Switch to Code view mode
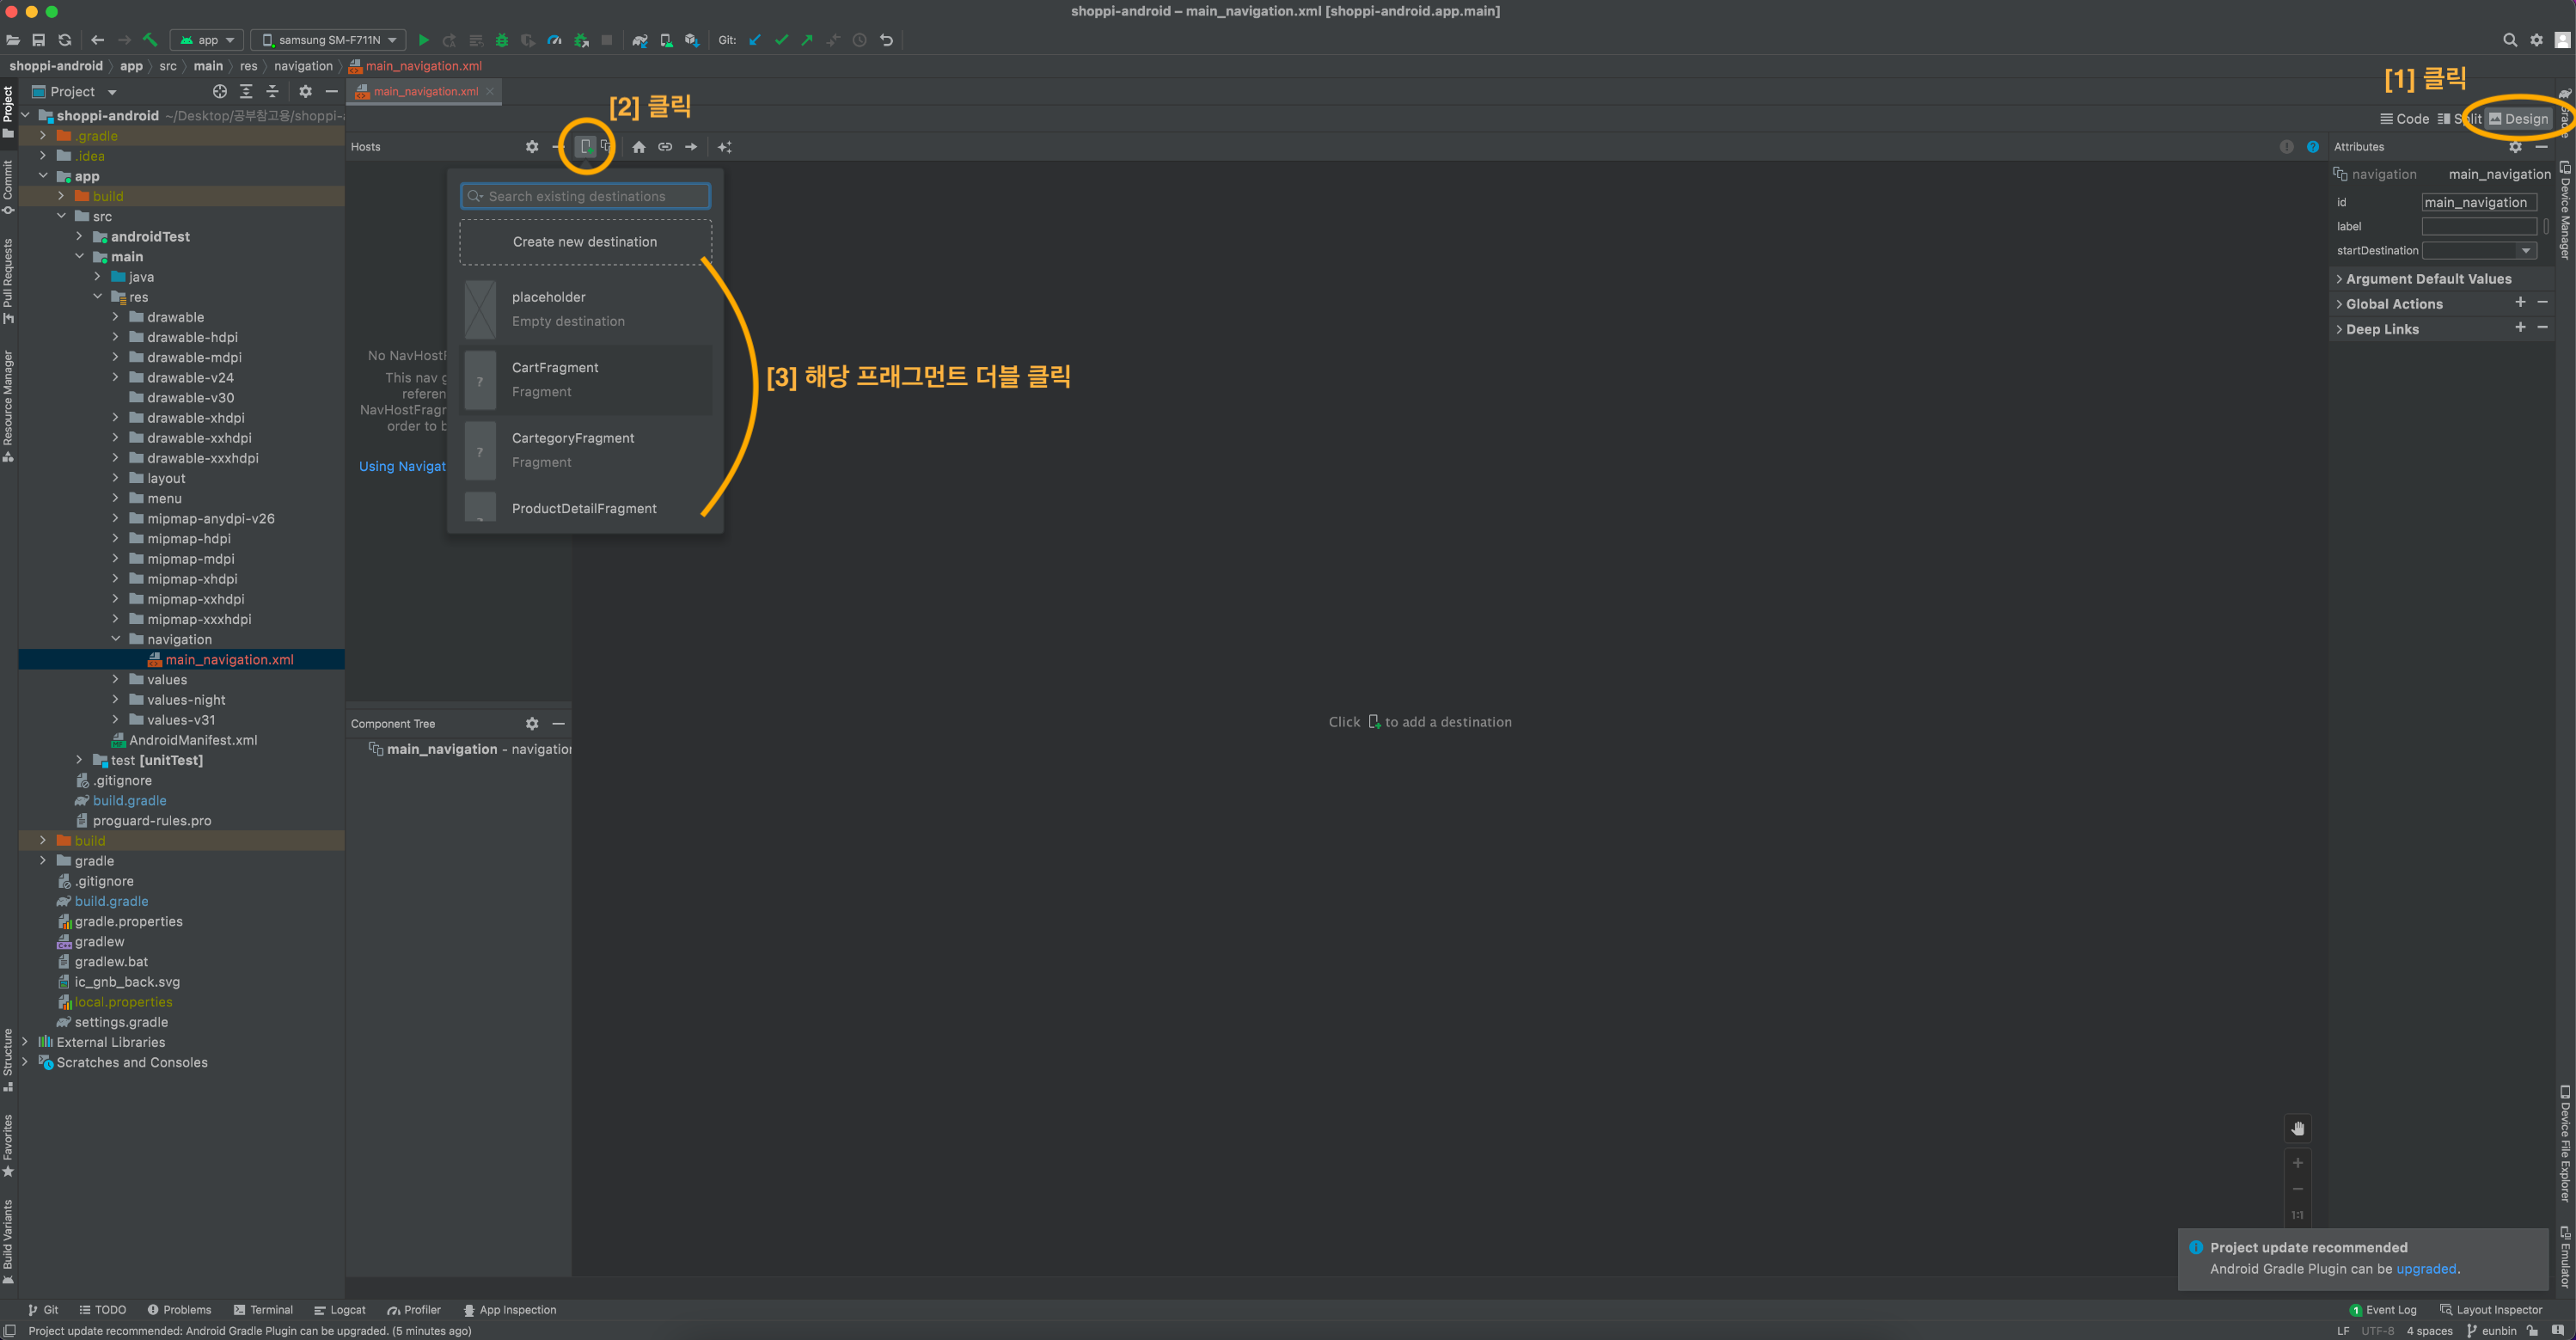2576x1340 pixels. (x=2404, y=119)
